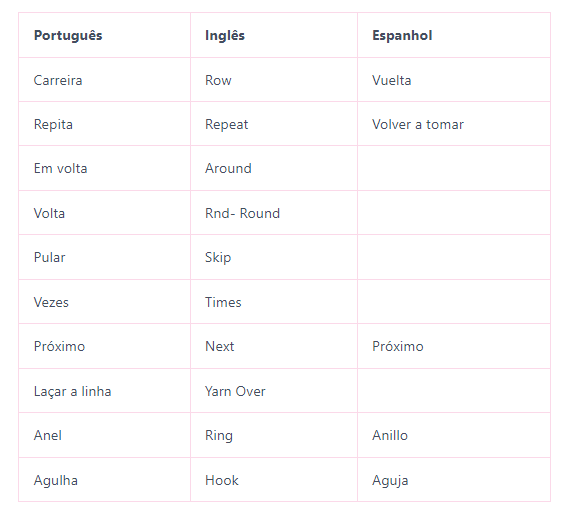Select the Anillo cell

[454, 435]
